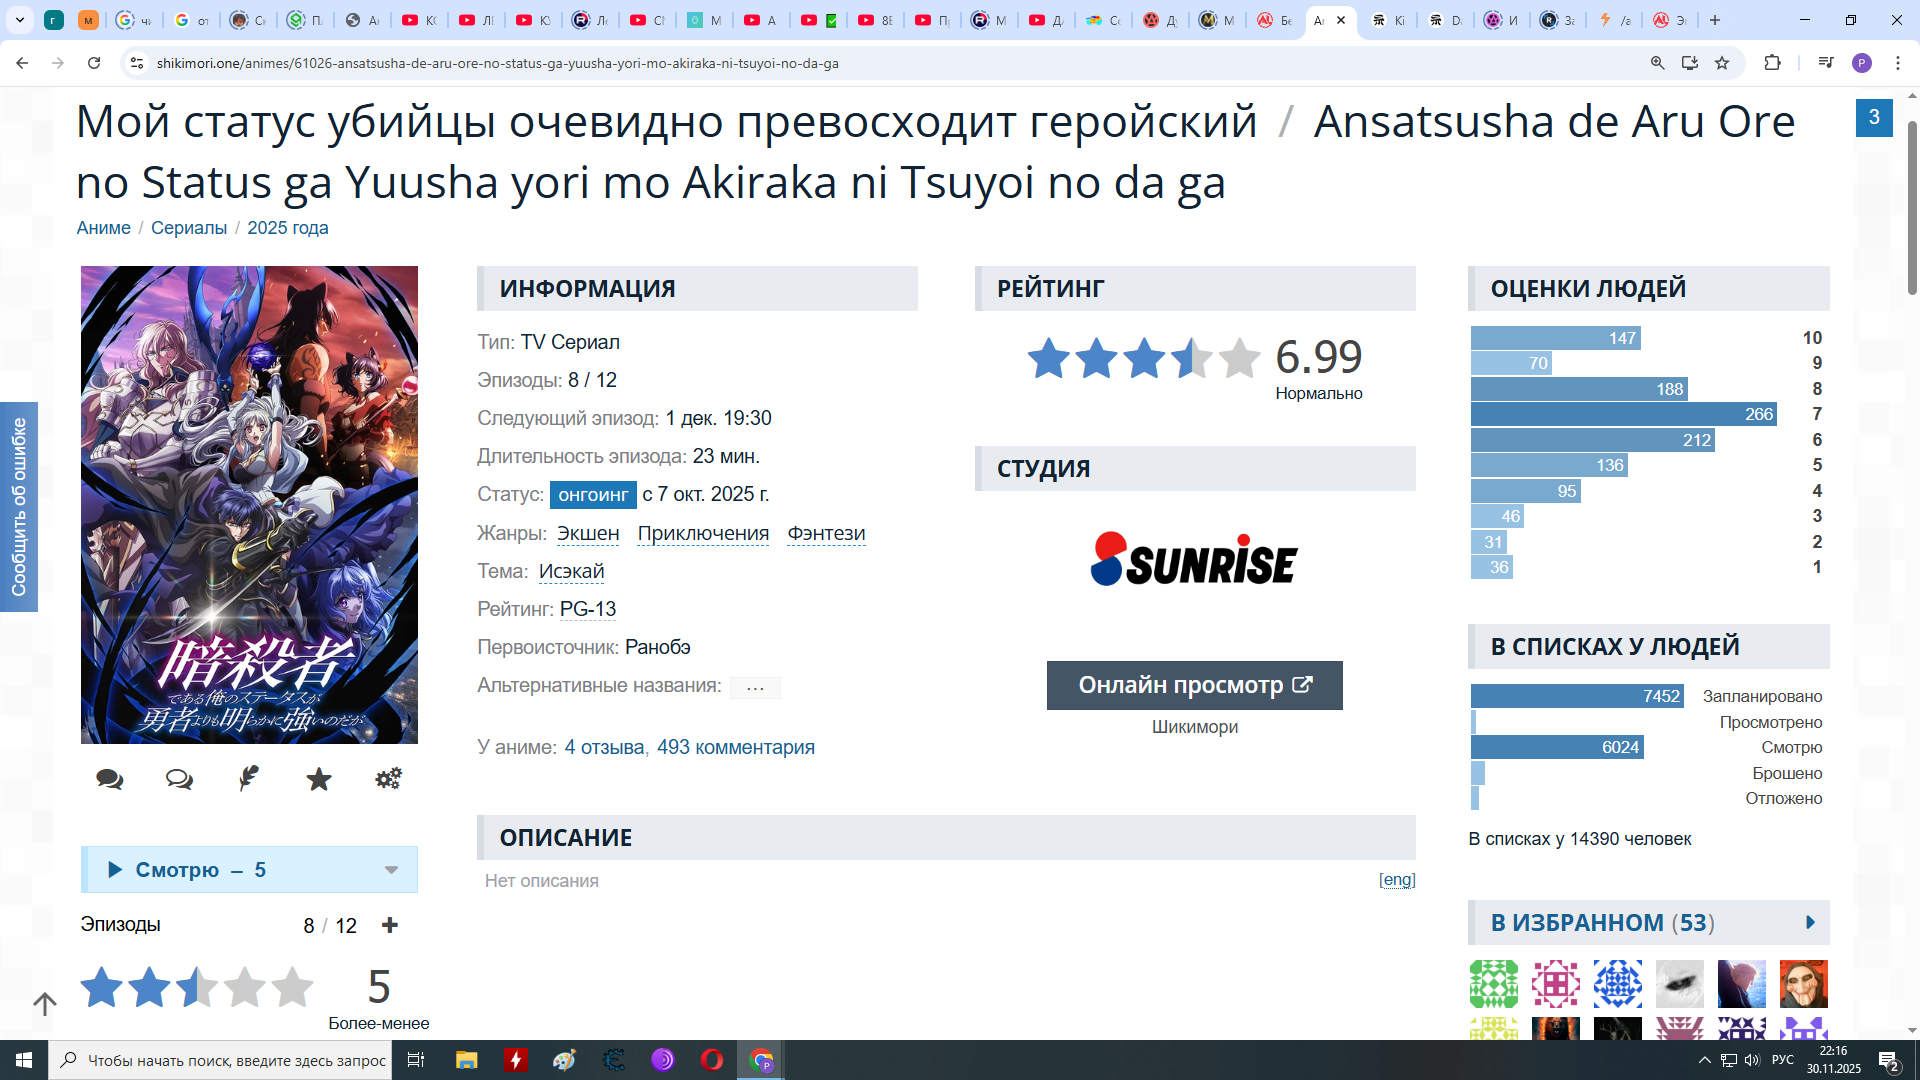The width and height of the screenshot is (1920, 1080).
Task: Open File Explorer from the taskbar
Action: [466, 1060]
